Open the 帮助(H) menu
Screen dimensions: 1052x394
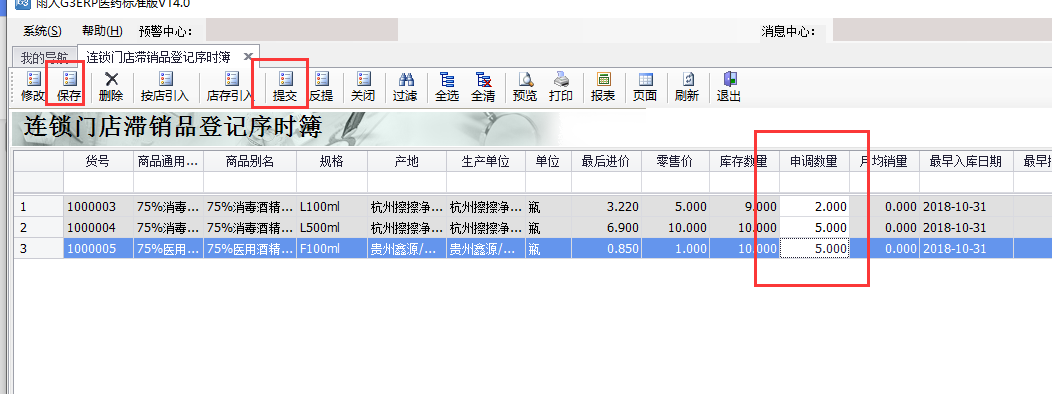(103, 31)
